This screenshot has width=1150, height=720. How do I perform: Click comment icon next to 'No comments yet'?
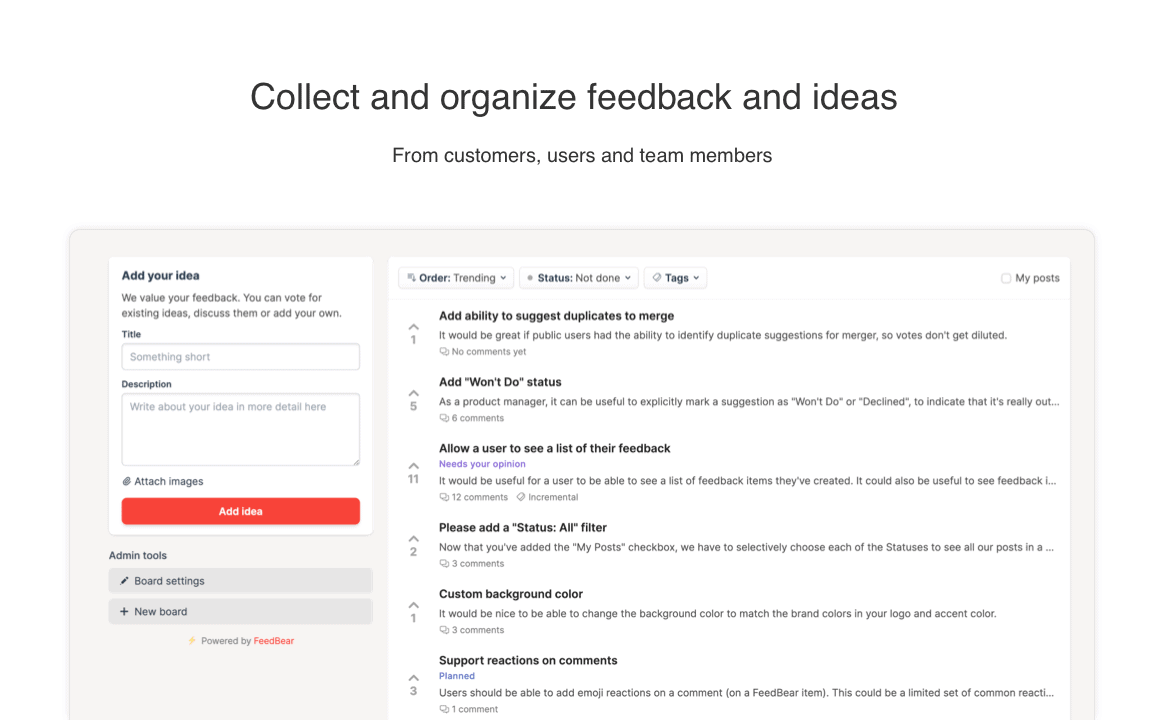[444, 352]
